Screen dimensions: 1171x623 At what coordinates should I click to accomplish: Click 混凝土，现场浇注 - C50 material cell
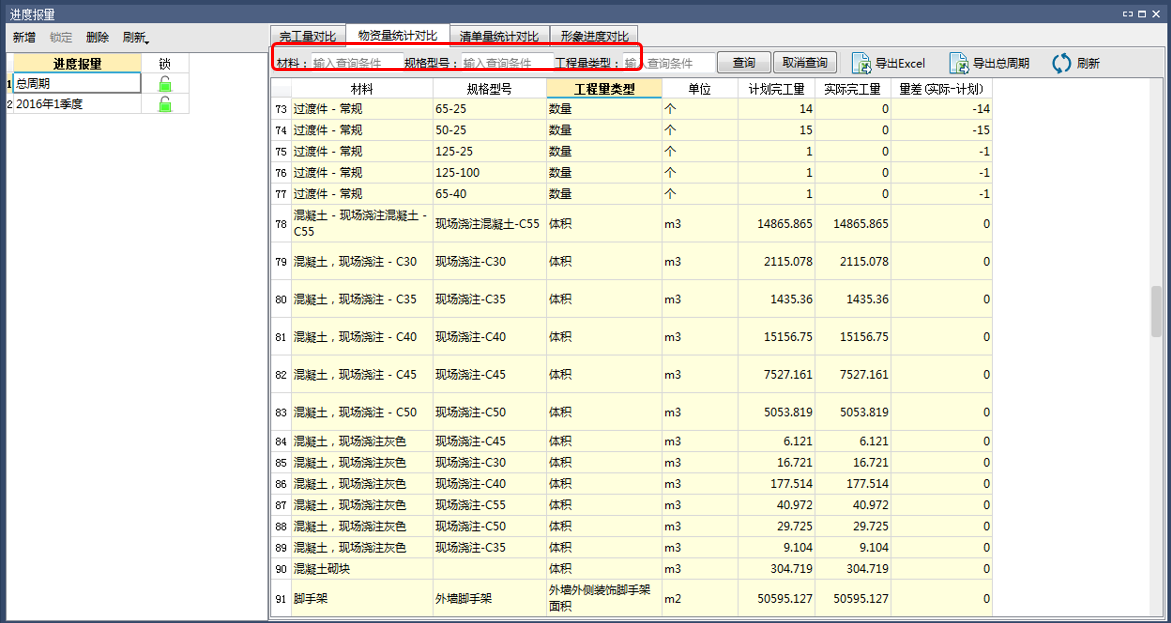click(362, 412)
